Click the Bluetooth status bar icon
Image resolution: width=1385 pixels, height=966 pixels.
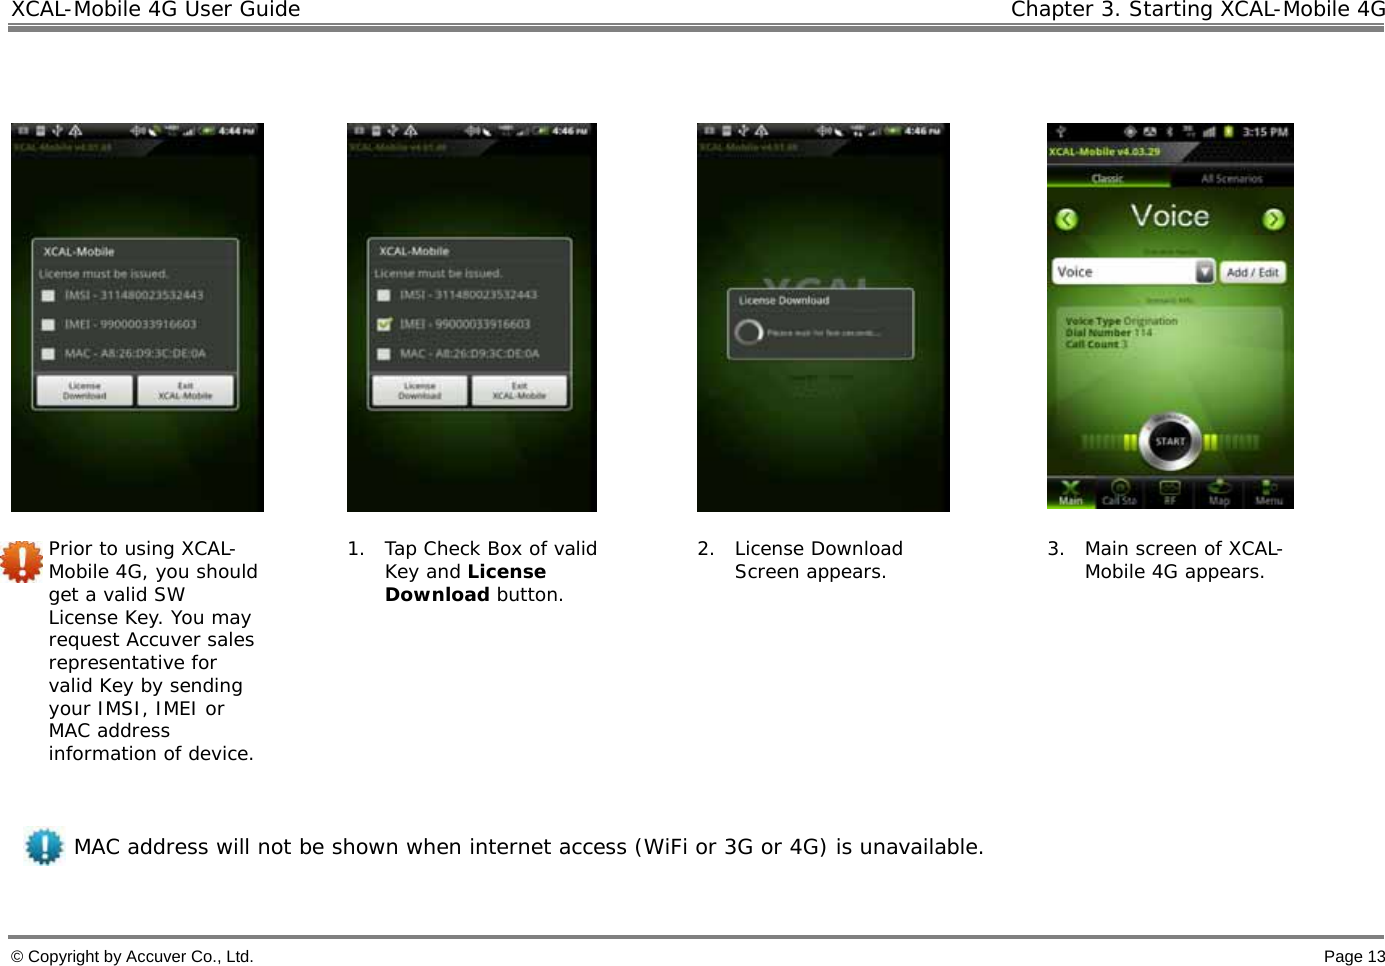pos(1170,130)
